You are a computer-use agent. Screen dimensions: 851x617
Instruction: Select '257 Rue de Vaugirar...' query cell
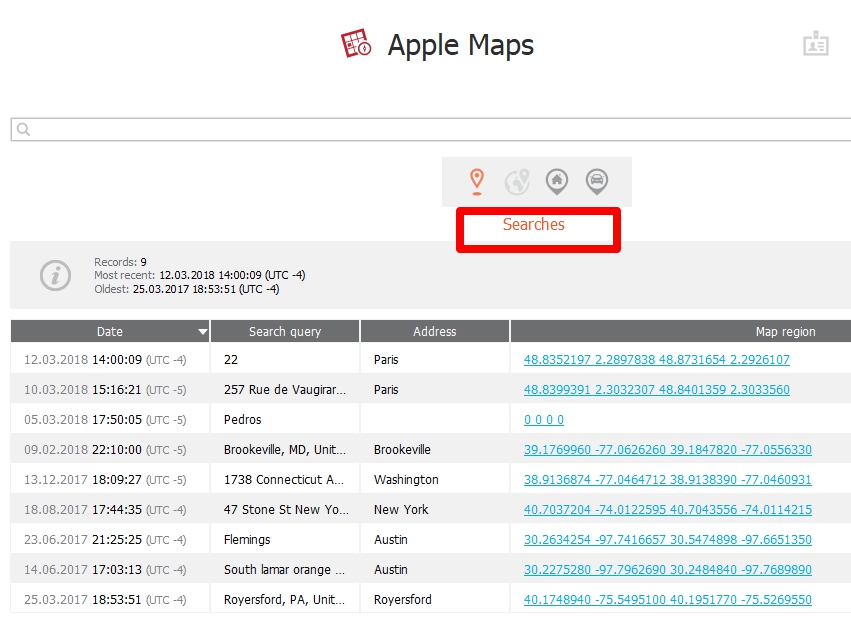pos(285,389)
